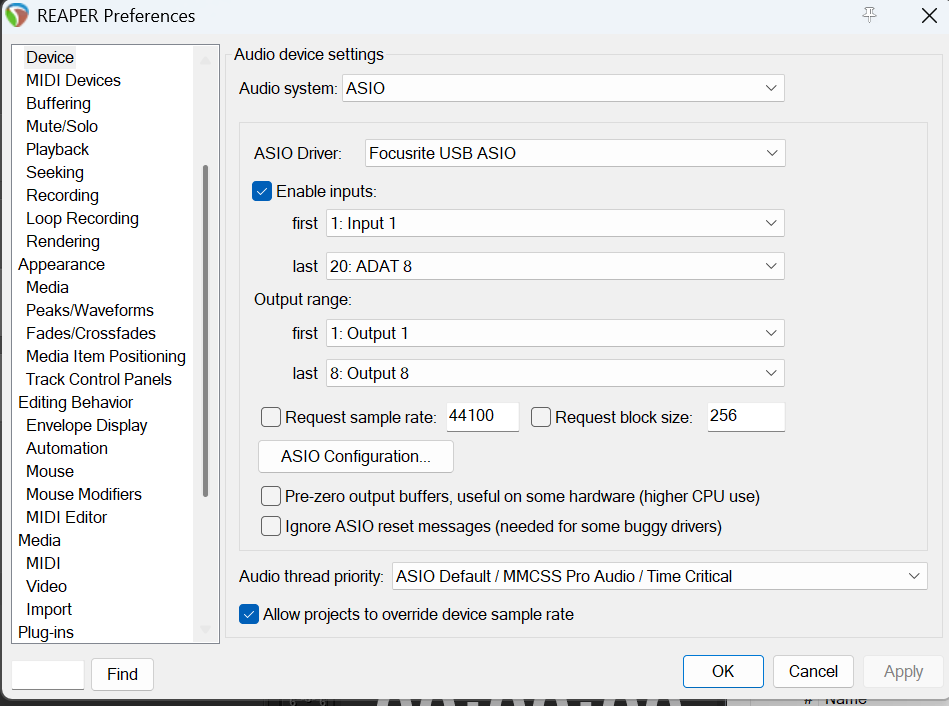Click the block size field showing 256
This screenshot has height=706, width=949.
pos(746,417)
